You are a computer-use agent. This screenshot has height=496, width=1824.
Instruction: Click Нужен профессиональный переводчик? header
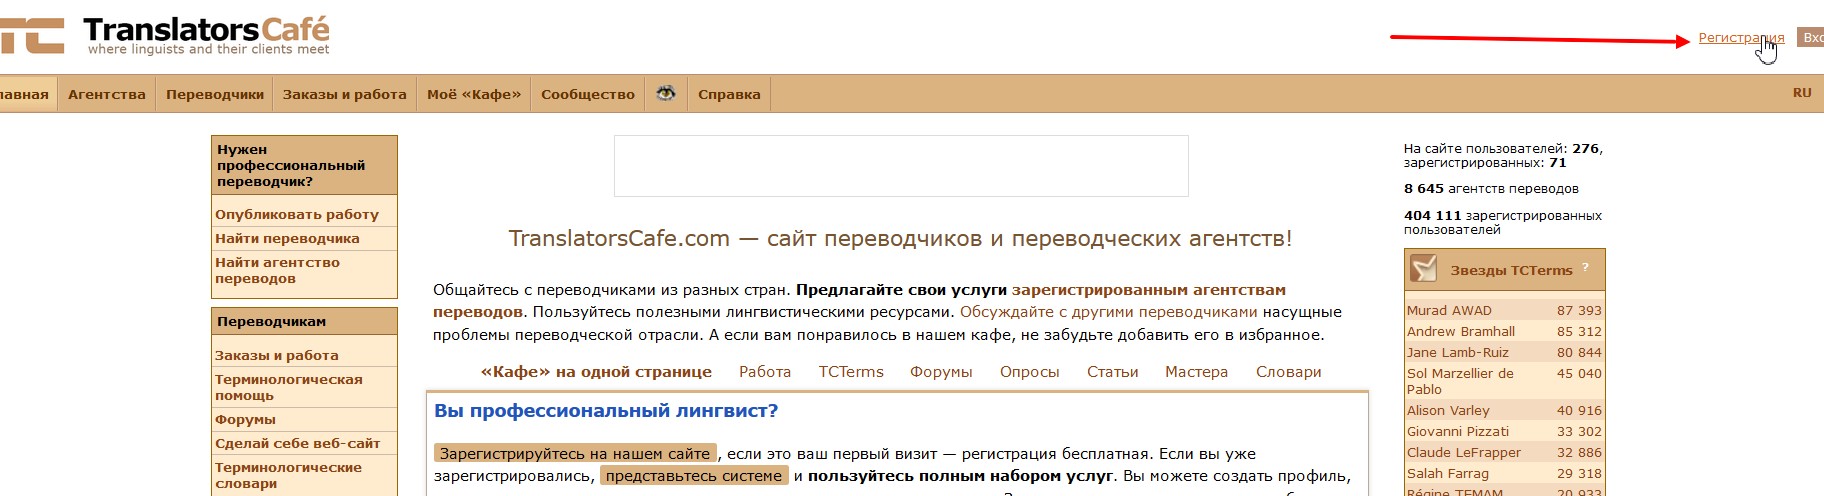[305, 165]
